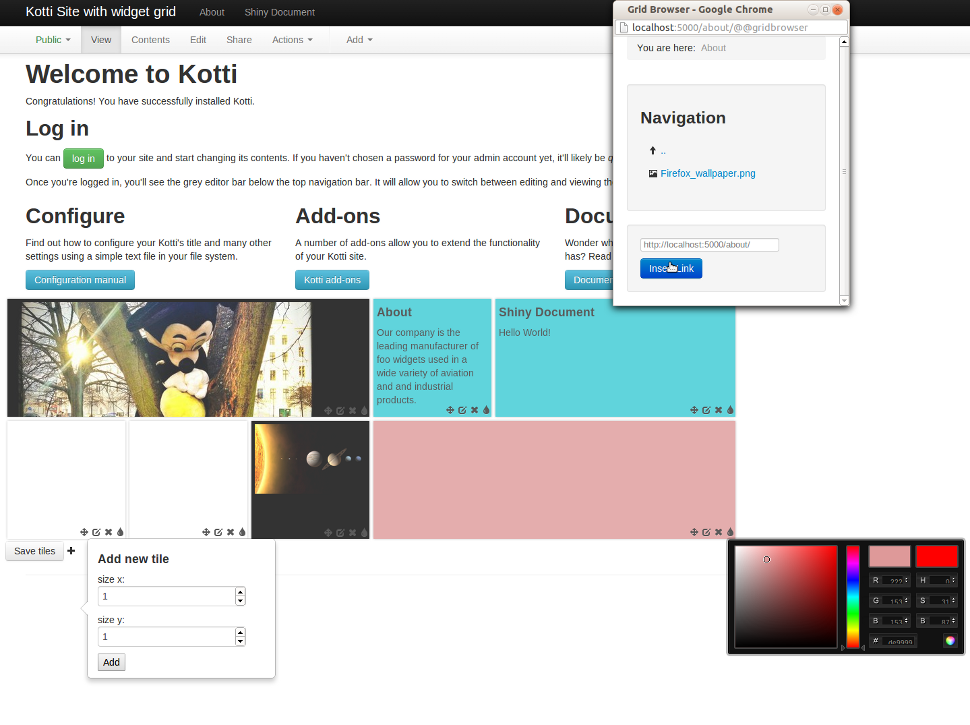Viewport: 970px width, 725px height.
Task: Click move icon on the pink tile
Action: [x=694, y=532]
